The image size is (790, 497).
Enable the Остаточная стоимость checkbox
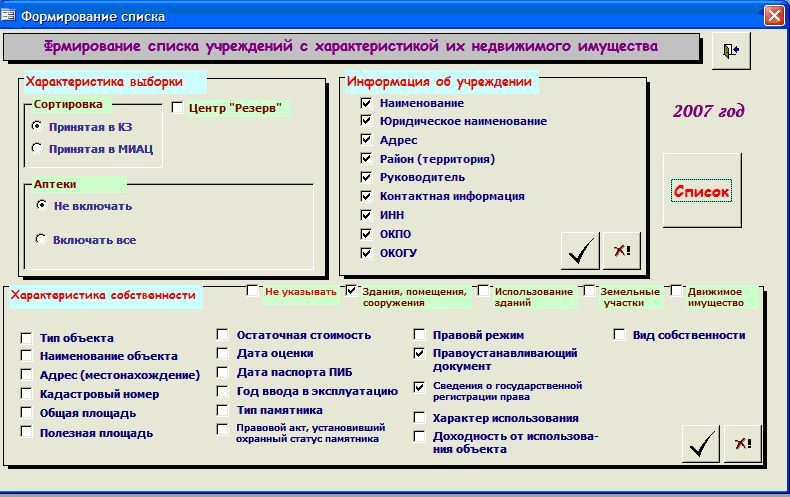[x=223, y=336]
